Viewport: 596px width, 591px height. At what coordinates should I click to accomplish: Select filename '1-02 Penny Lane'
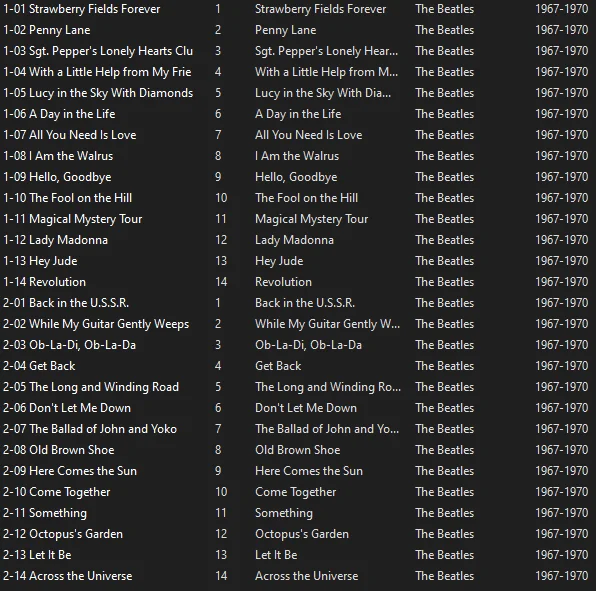point(47,30)
